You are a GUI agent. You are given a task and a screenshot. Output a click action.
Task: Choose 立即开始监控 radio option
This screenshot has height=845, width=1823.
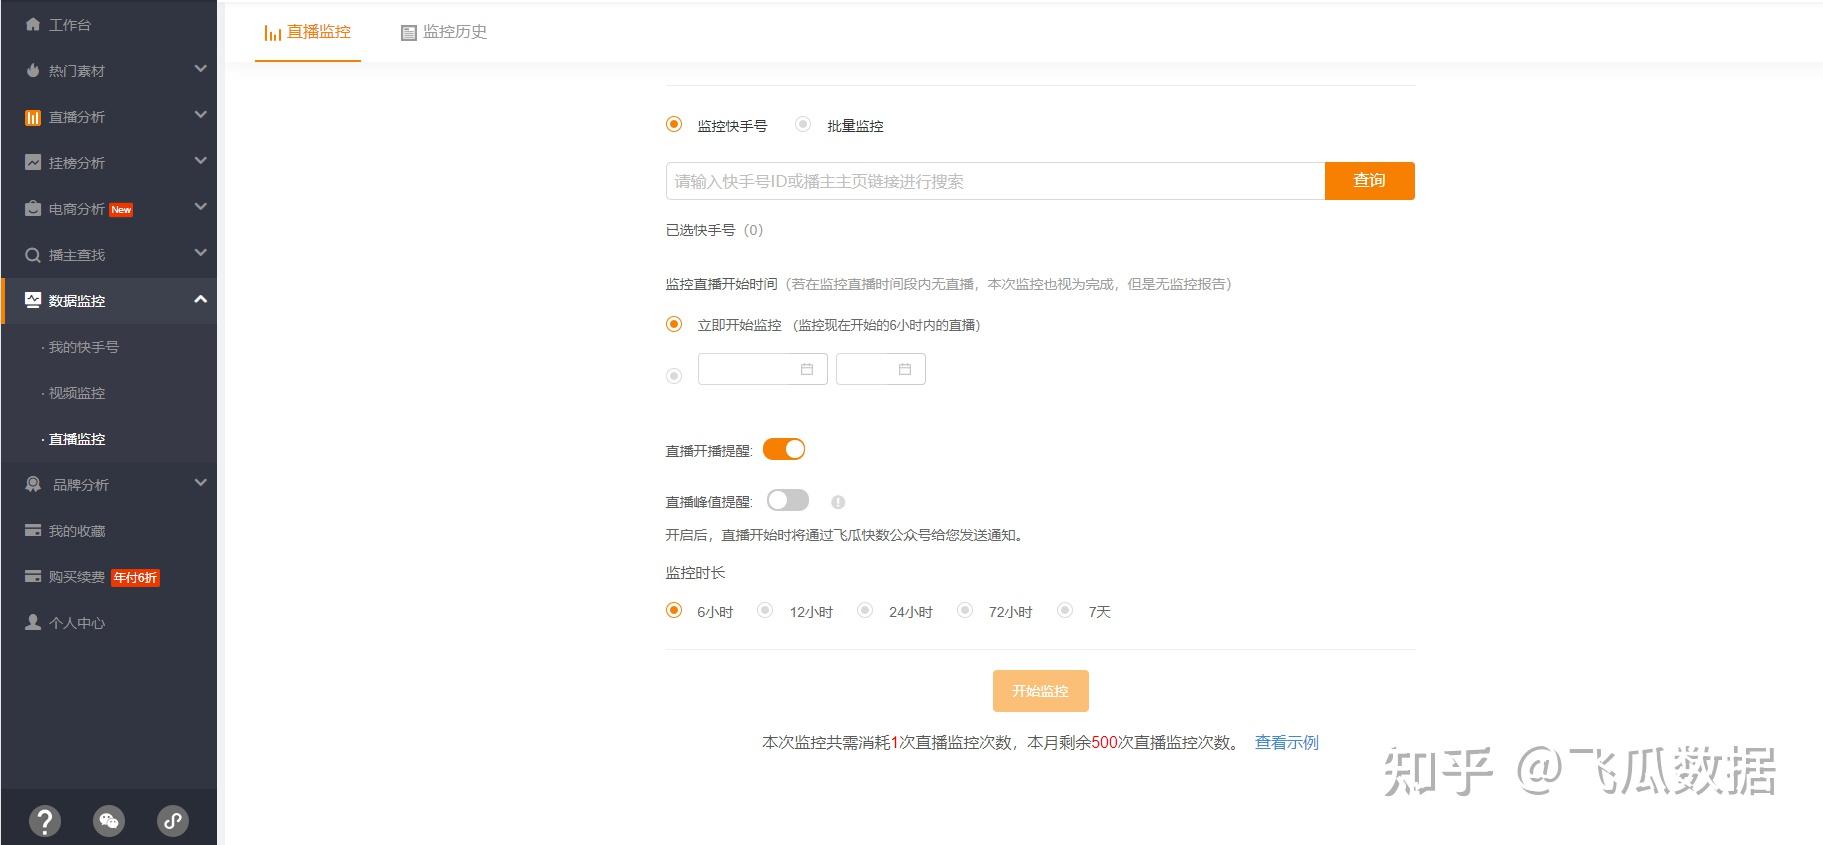tap(674, 324)
